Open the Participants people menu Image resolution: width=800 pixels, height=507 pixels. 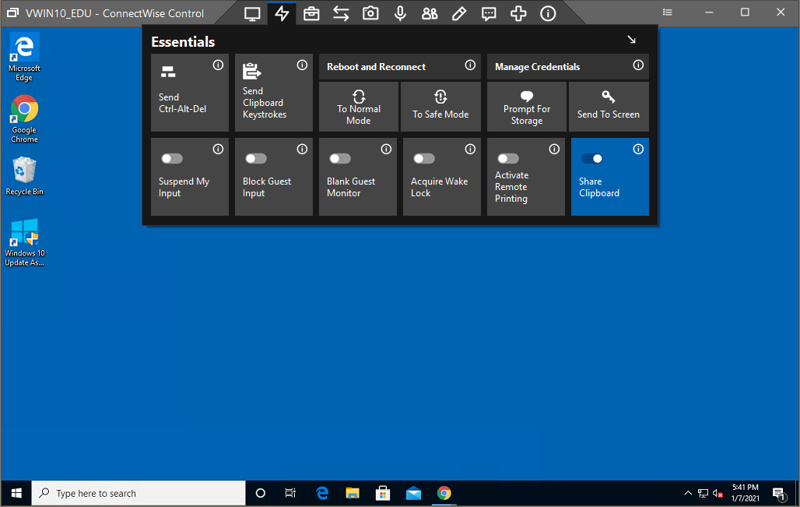tap(430, 14)
